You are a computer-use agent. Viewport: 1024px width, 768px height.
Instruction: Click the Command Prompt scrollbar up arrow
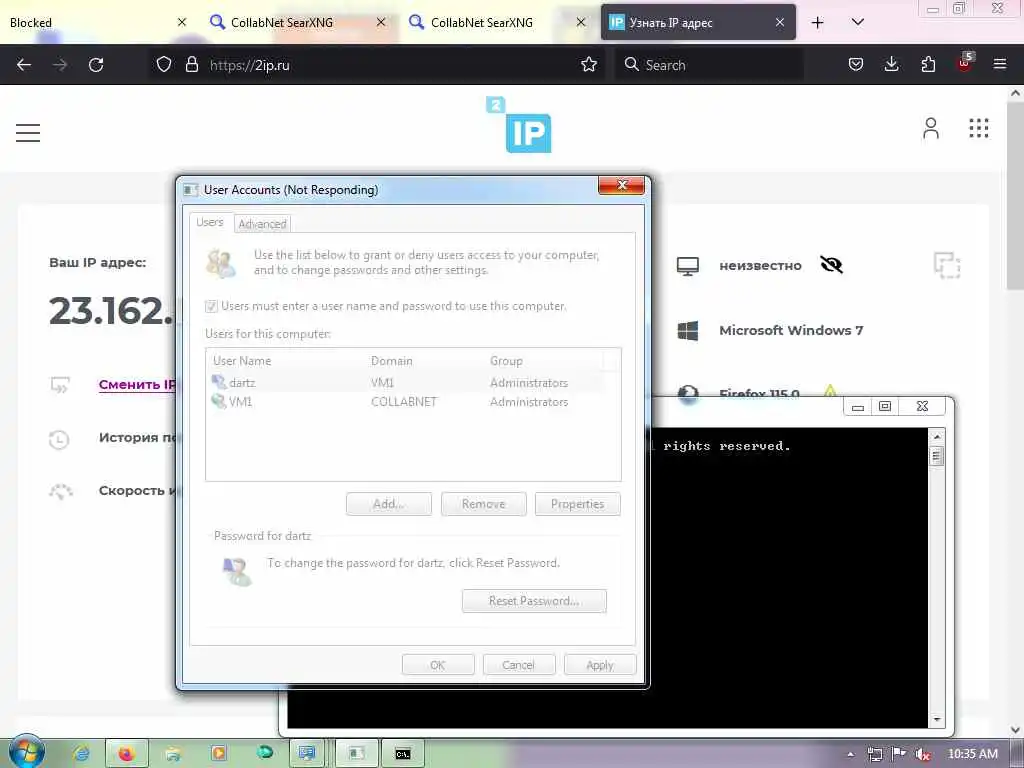(x=936, y=436)
